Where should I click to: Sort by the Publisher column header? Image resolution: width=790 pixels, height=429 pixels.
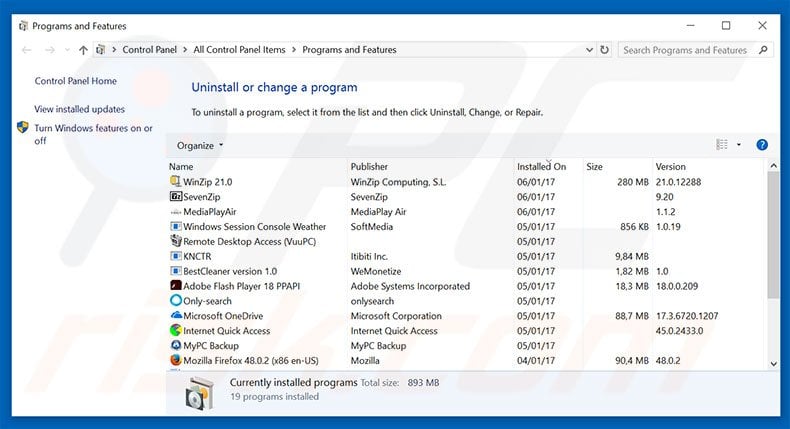[x=369, y=166]
